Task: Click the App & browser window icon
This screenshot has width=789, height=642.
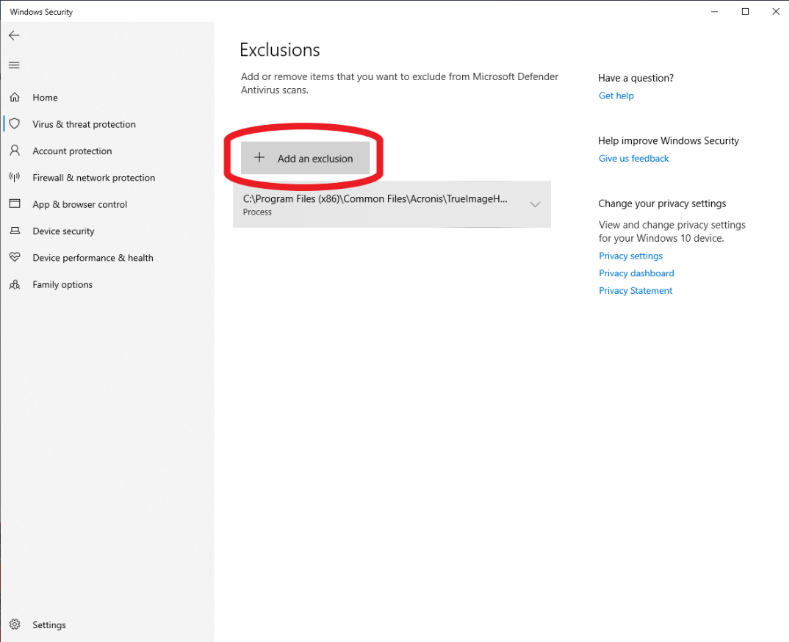Action: pos(15,204)
